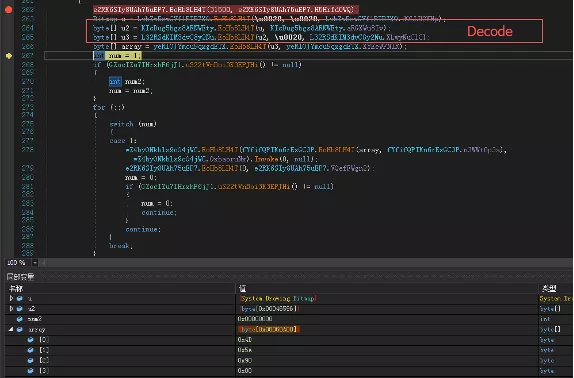The width and height of the screenshot is (574, 378).
Task: Expand the u2 byte array variable
Action: coord(11,308)
